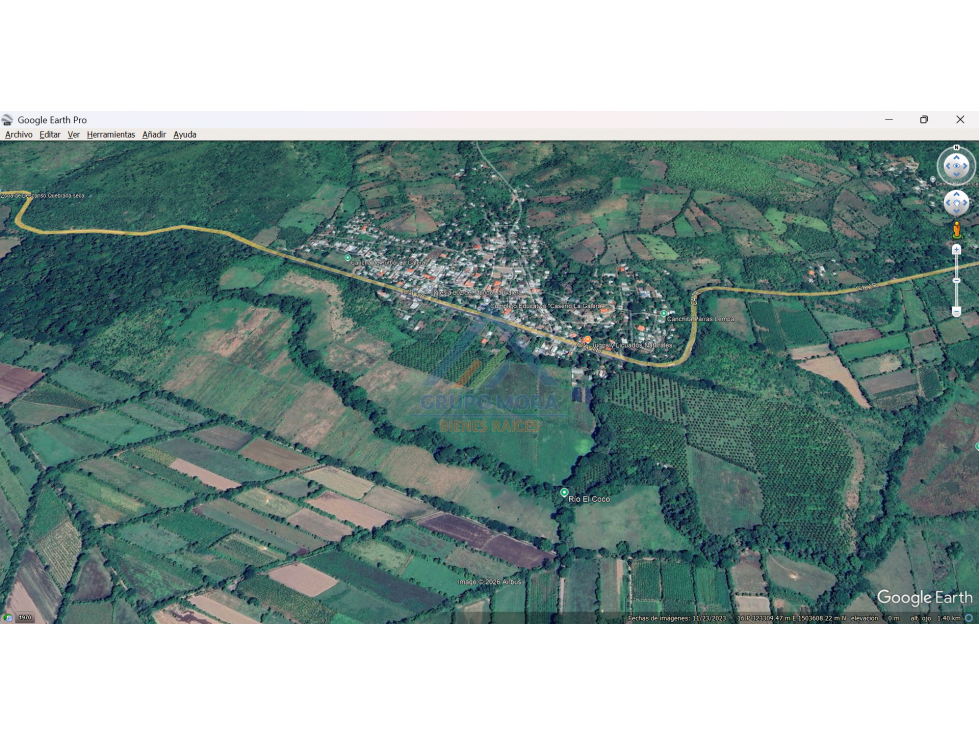The height and width of the screenshot is (734, 979).
Task: Click the Canchita Parras Limpia label
Action: tap(701, 319)
